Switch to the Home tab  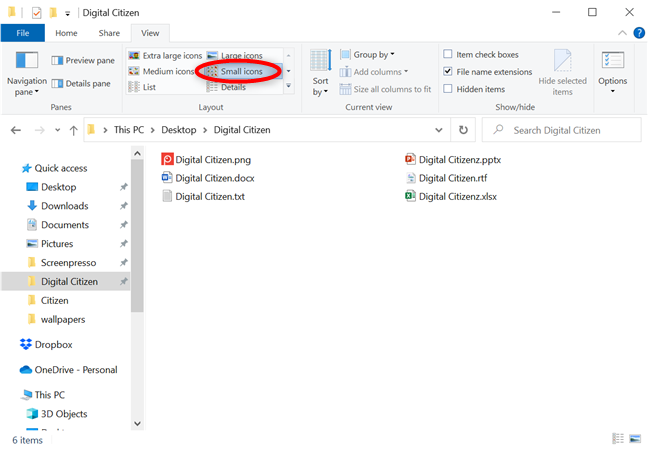pos(66,33)
